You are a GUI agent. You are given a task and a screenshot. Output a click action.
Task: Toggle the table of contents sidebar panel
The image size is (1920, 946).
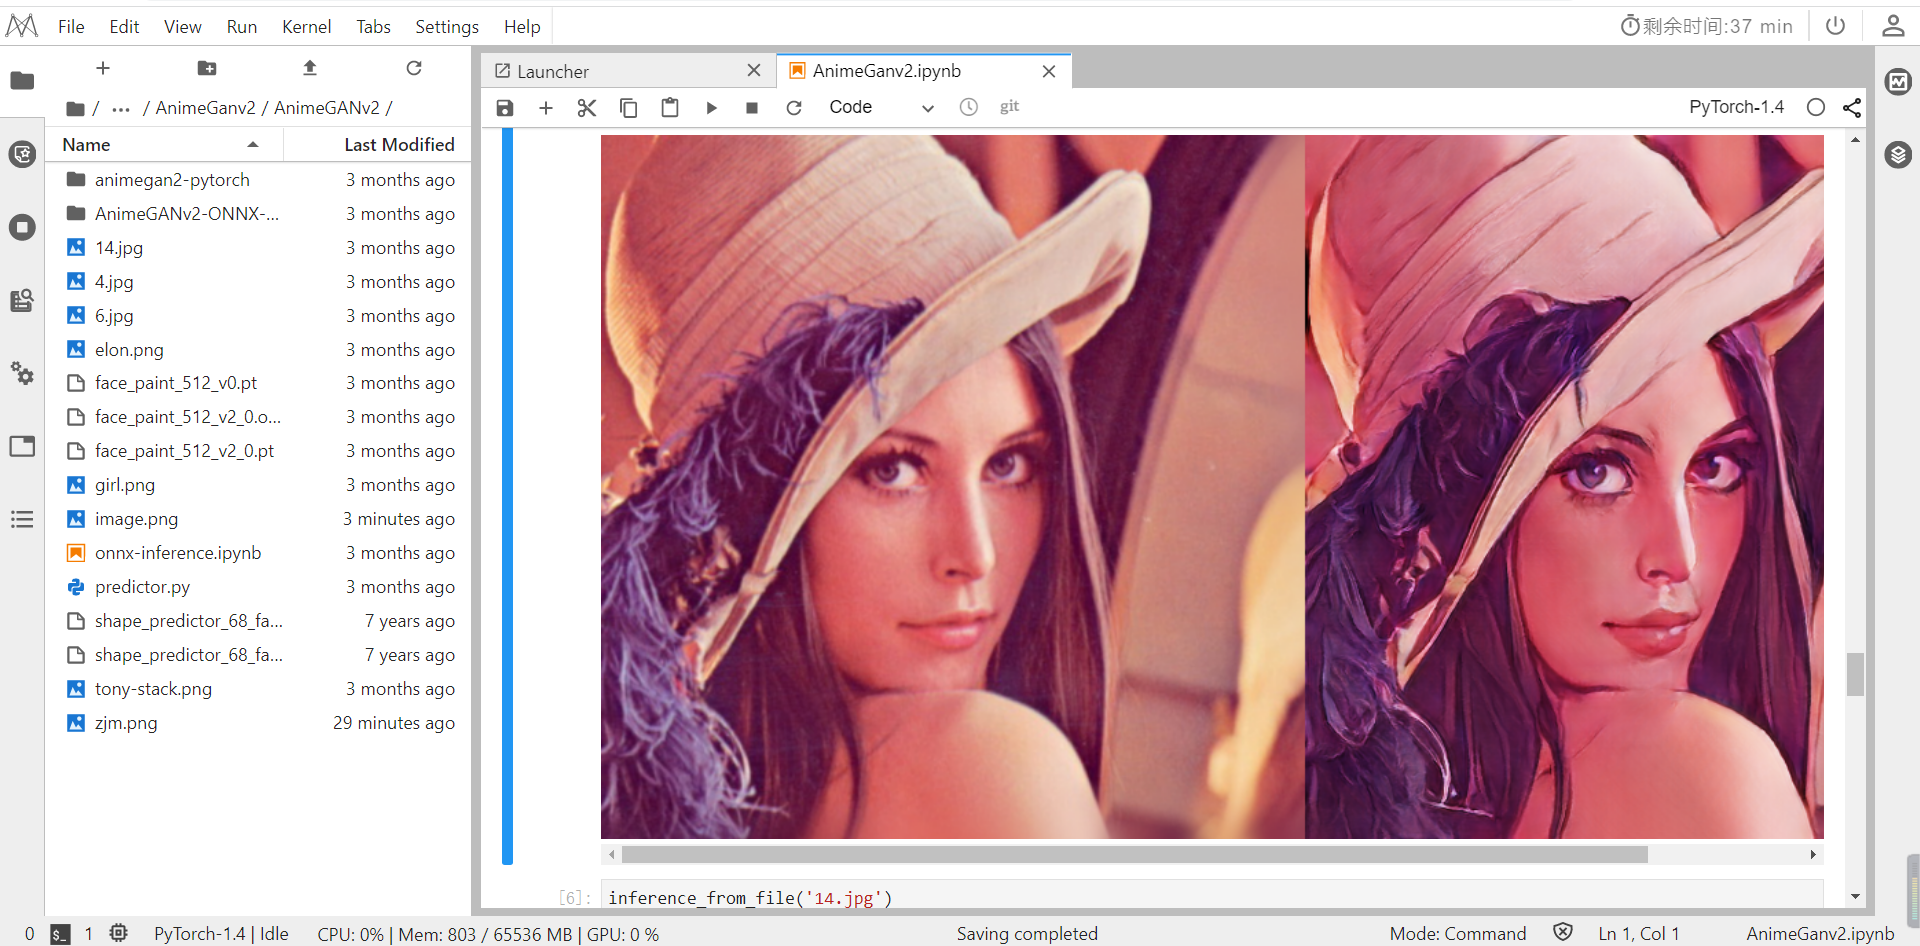tap(22, 519)
